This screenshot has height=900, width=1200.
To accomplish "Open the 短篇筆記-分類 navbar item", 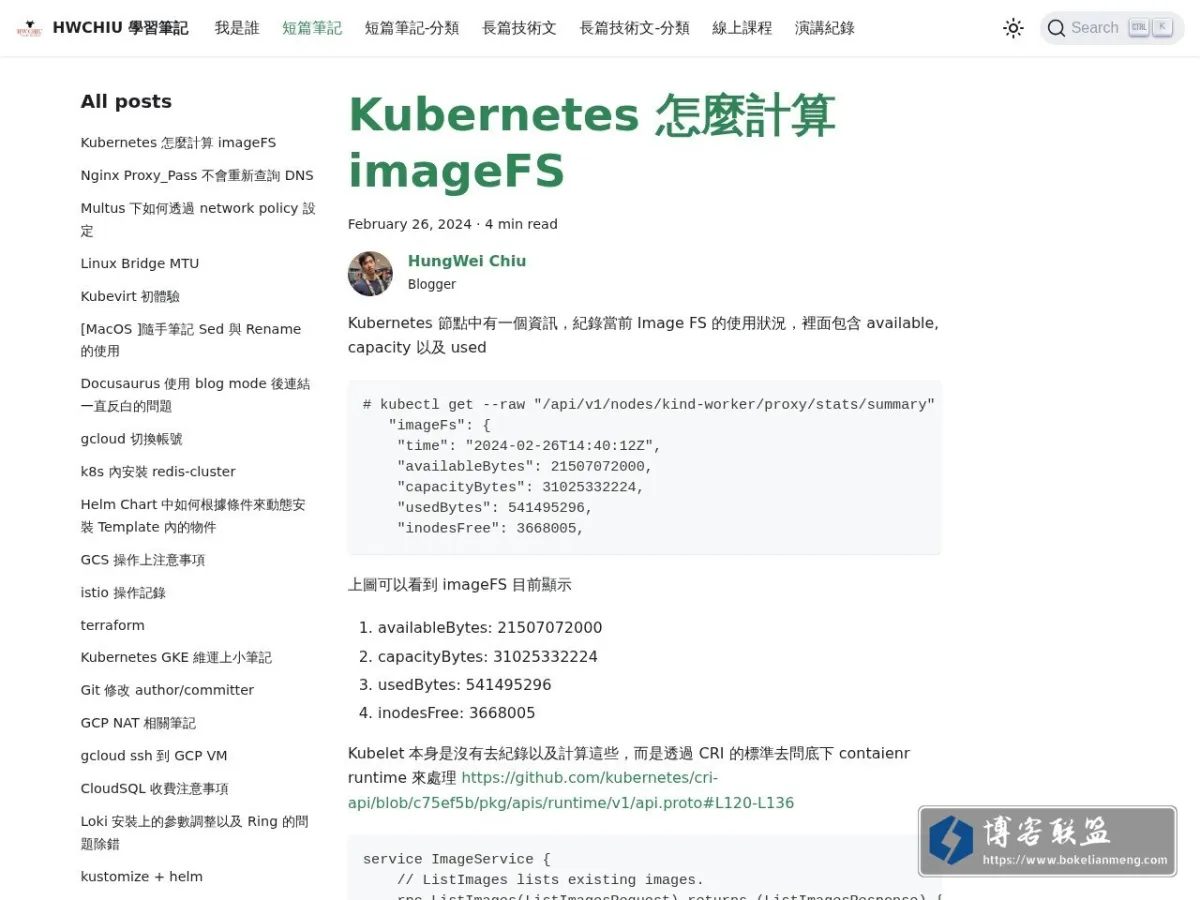I will coord(412,28).
